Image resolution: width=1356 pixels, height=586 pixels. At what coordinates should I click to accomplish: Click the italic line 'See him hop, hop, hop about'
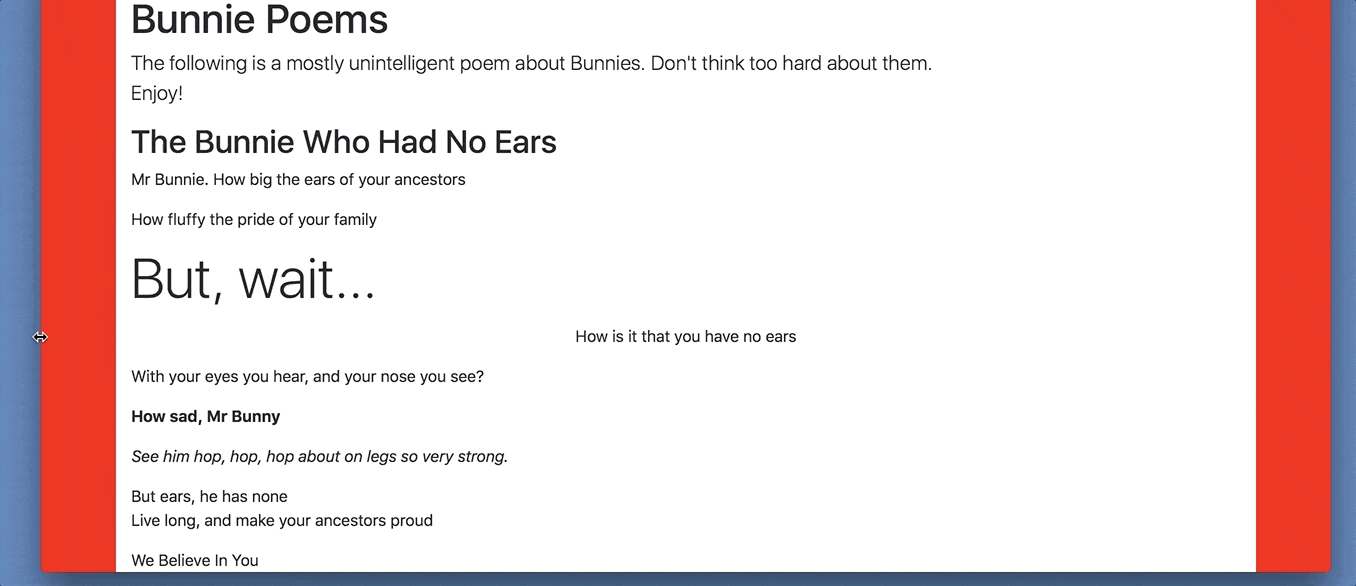point(320,457)
